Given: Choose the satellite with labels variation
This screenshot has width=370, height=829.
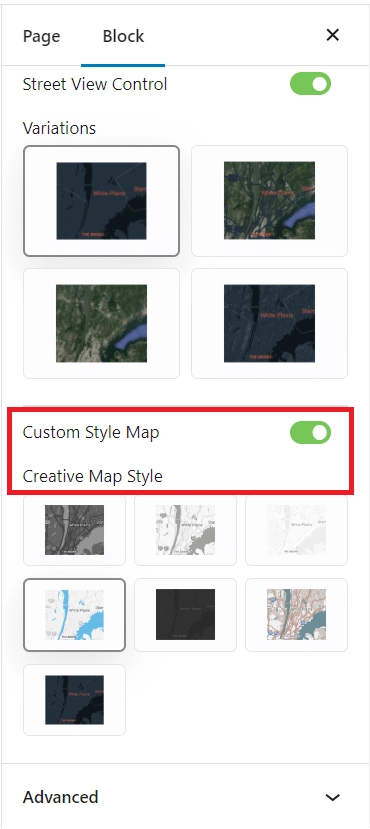Looking at the screenshot, I should [x=269, y=201].
